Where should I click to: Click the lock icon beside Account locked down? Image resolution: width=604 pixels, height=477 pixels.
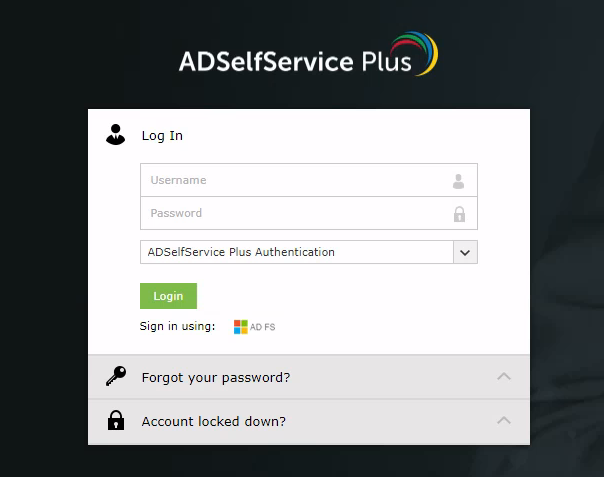click(116, 420)
